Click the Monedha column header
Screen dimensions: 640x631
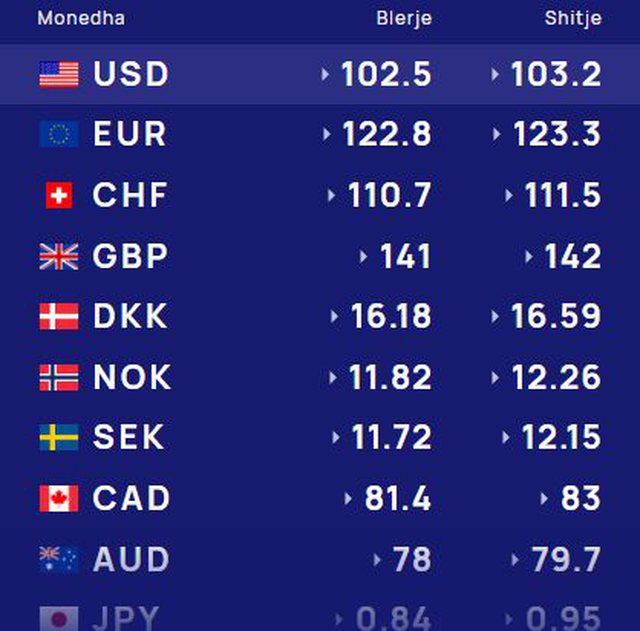click(81, 19)
